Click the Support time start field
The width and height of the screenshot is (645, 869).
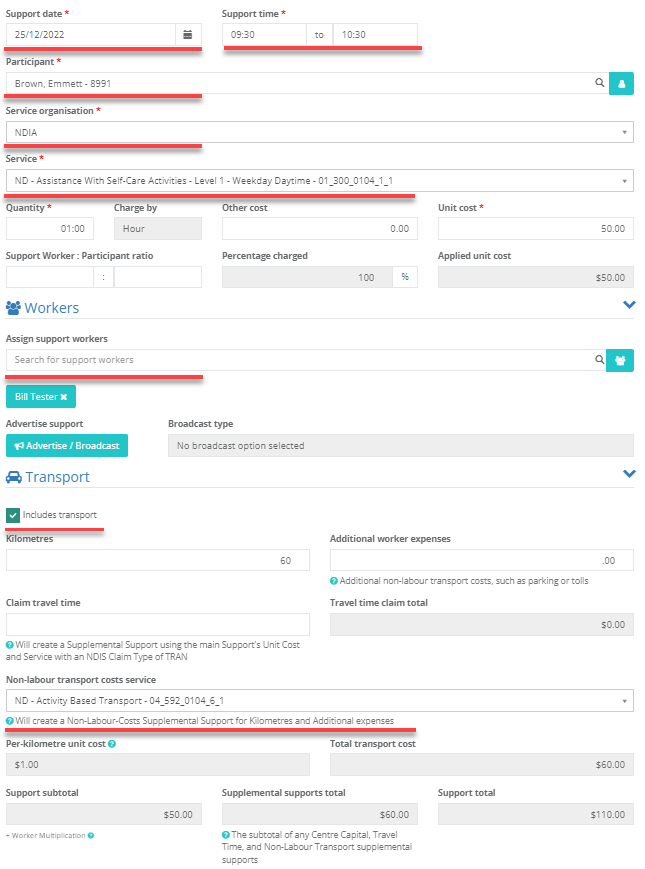click(x=264, y=34)
